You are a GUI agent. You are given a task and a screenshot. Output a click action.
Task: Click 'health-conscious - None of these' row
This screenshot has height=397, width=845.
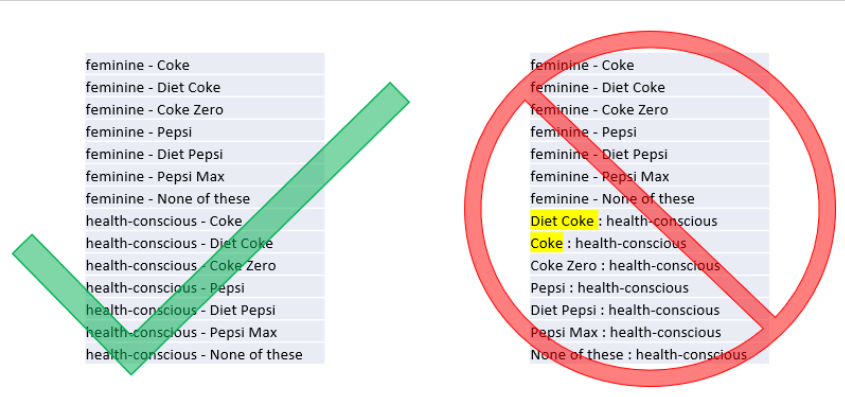point(205,354)
